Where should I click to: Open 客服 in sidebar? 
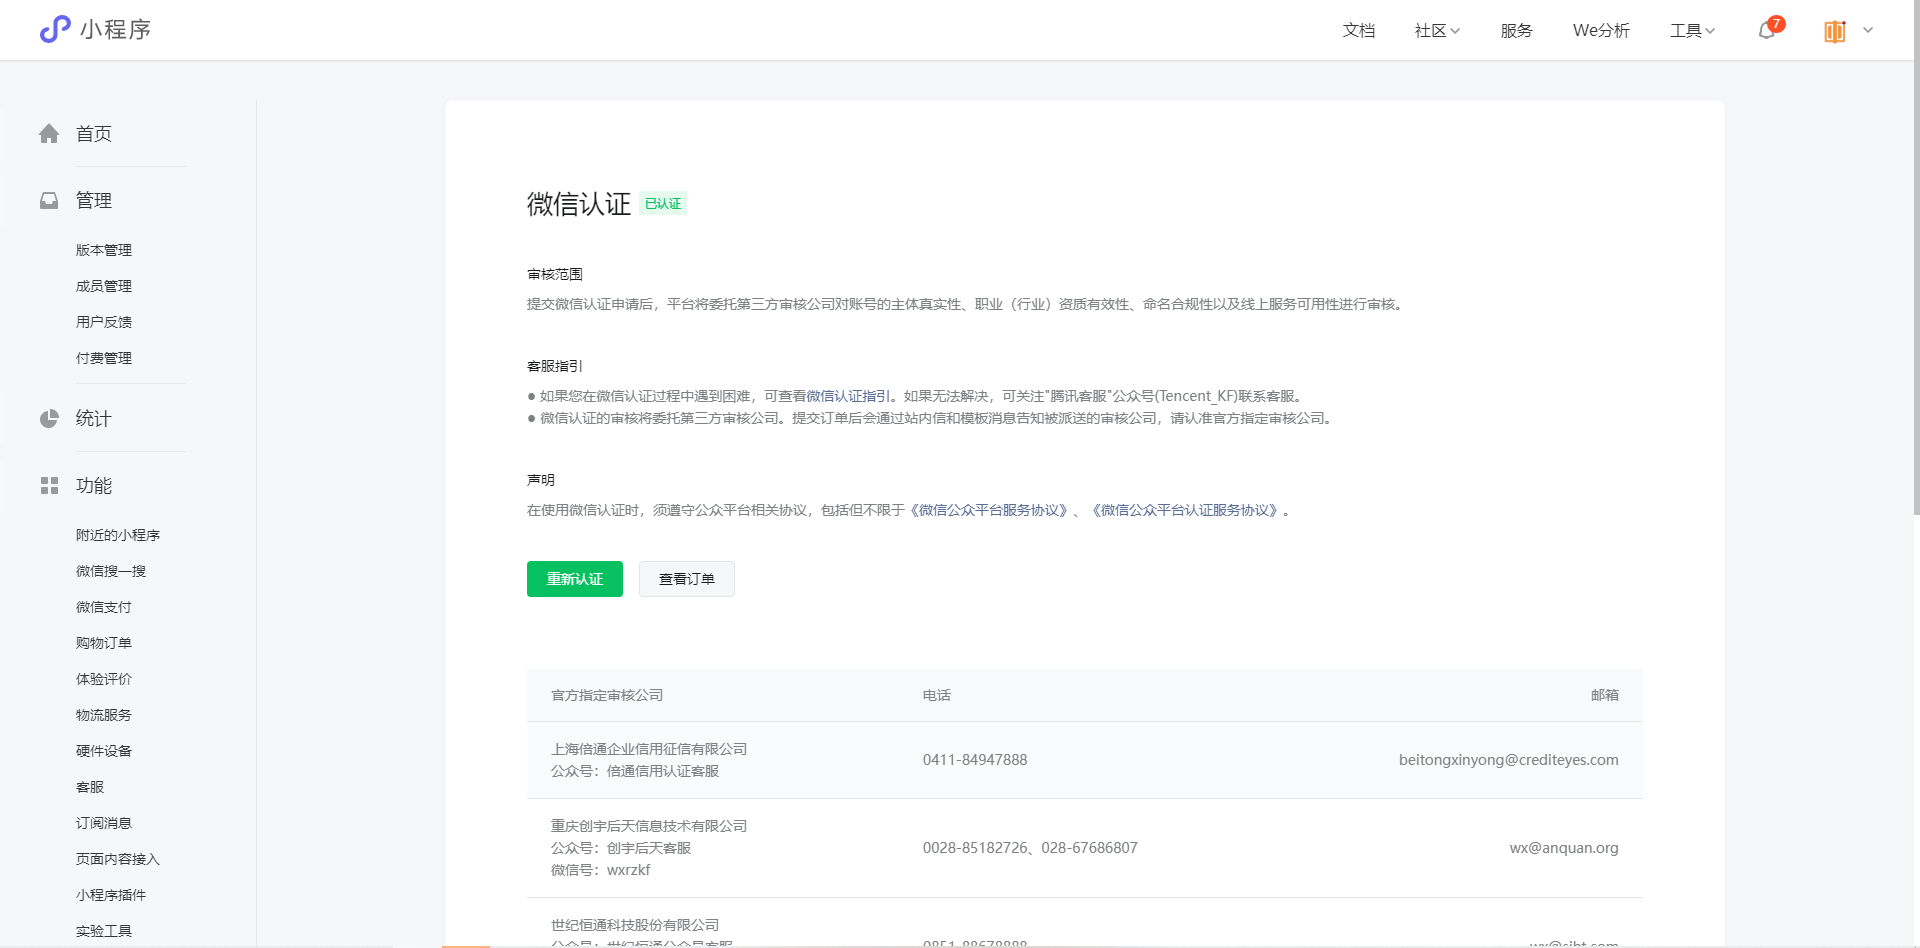click(90, 787)
